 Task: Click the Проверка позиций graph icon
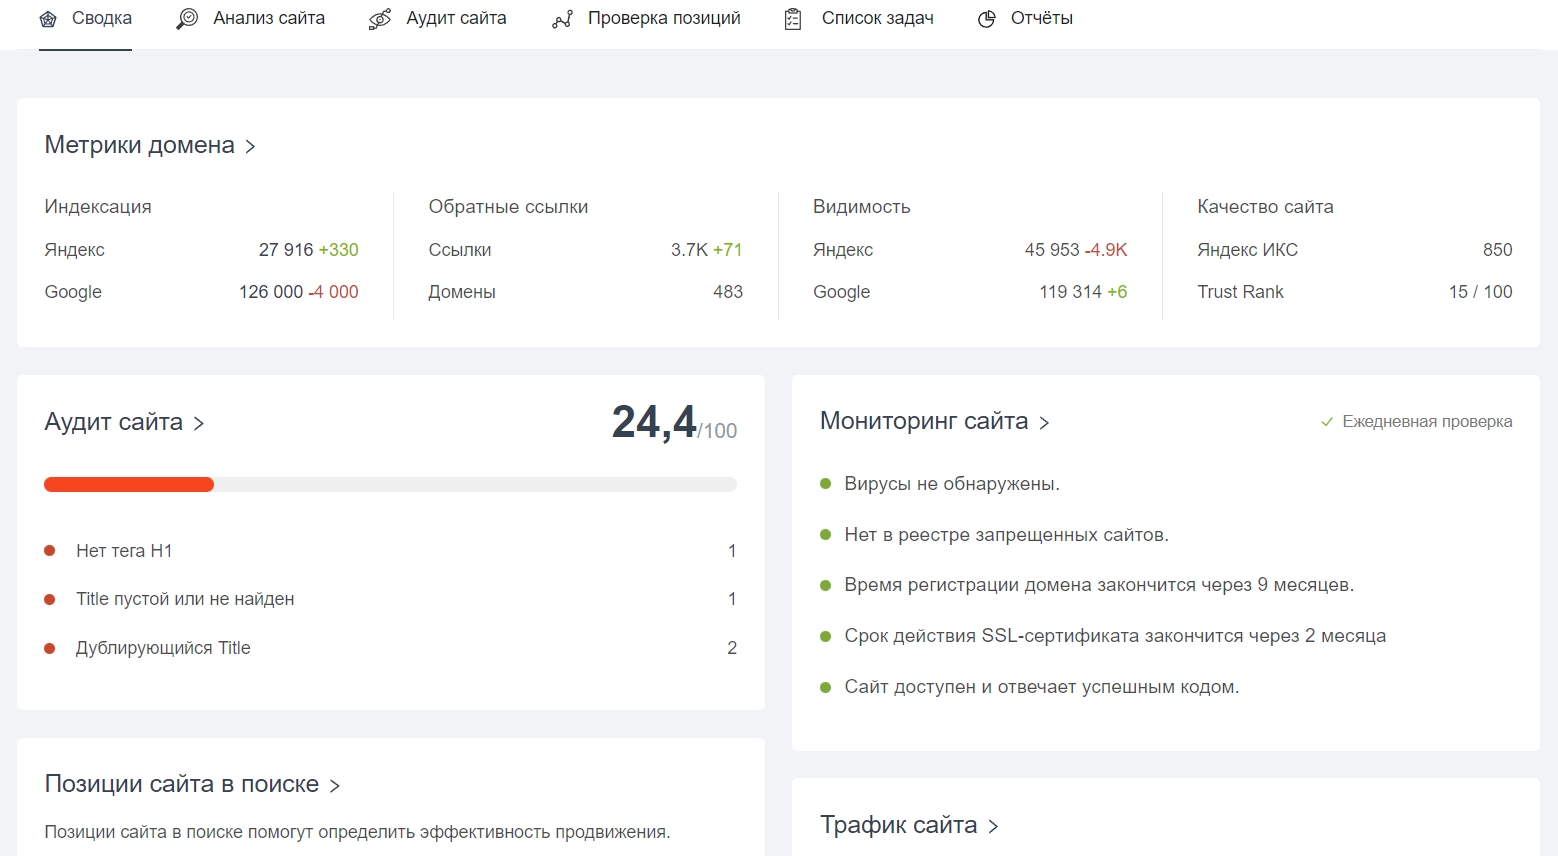562,19
